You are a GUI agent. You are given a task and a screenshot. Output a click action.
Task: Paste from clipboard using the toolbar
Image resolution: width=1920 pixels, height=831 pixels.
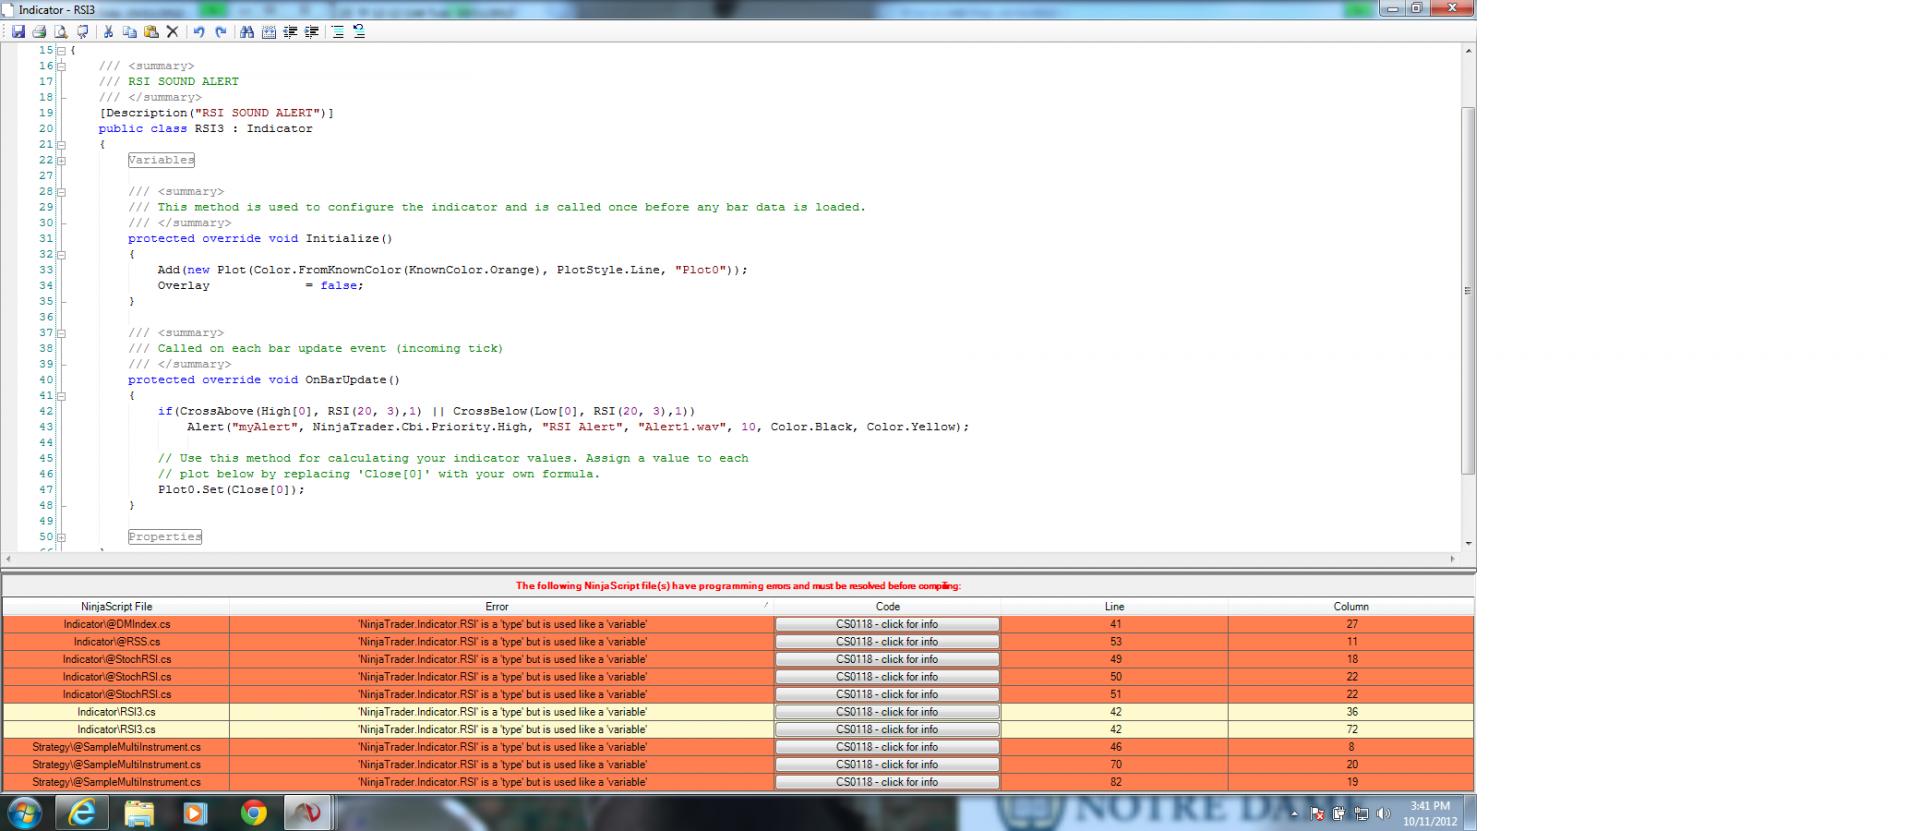(x=151, y=32)
